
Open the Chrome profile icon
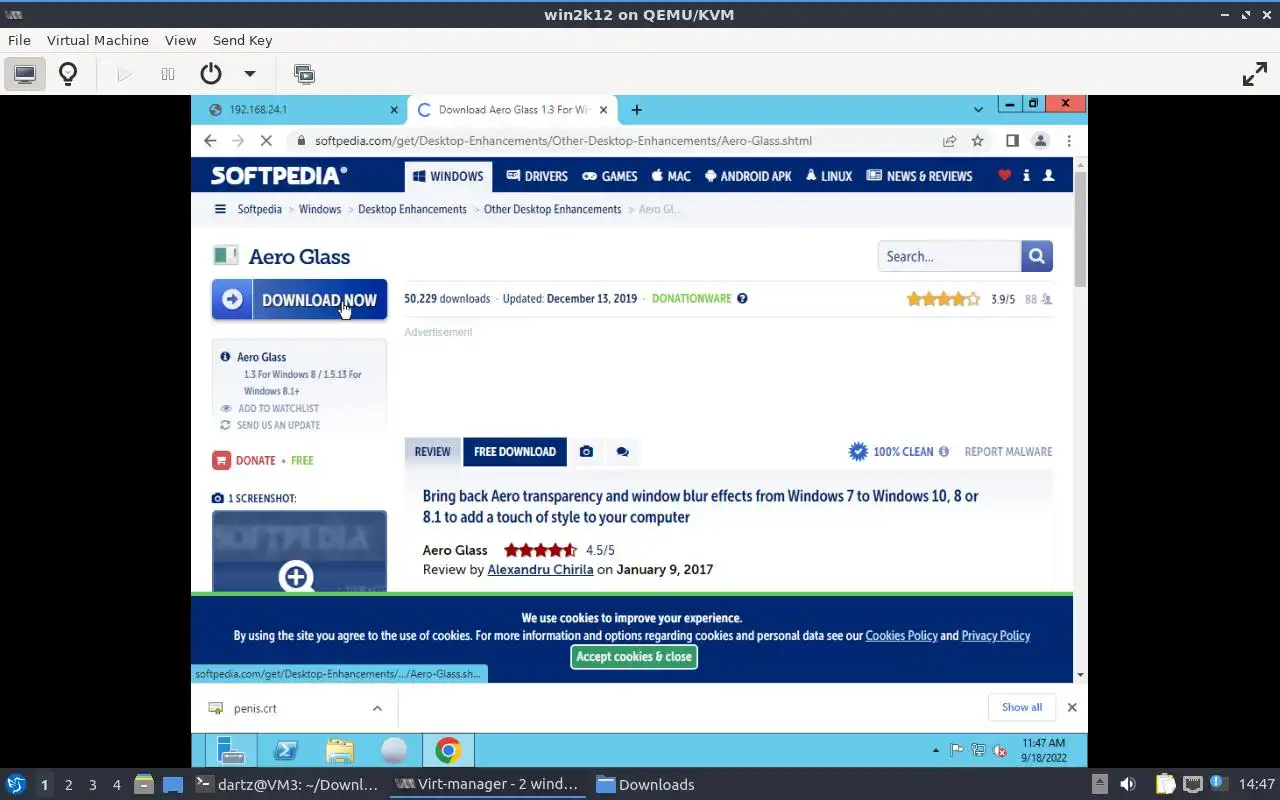pos(1040,141)
